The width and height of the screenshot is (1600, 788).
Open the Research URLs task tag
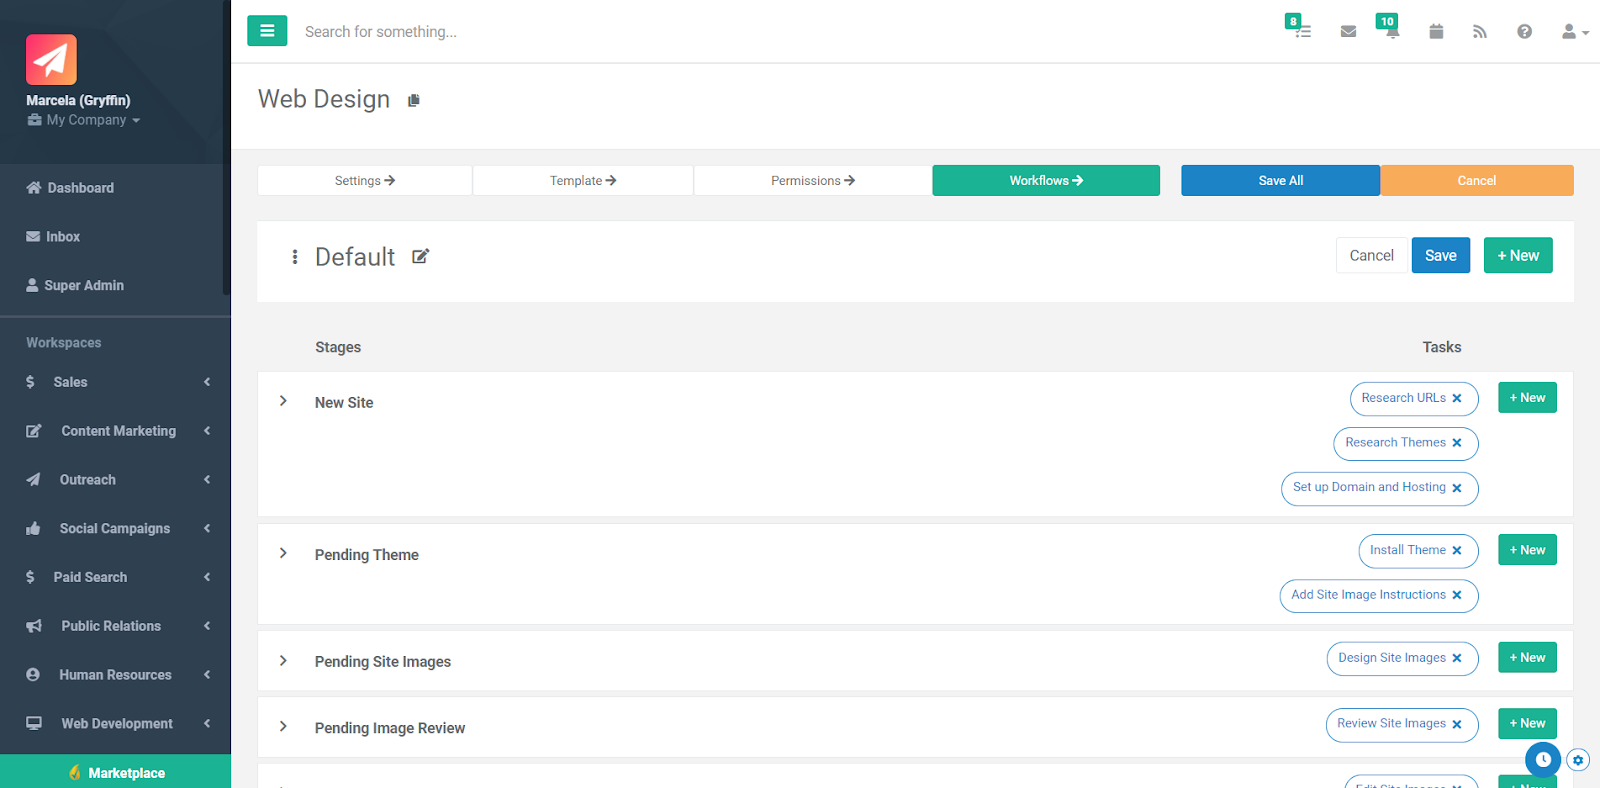(x=1403, y=398)
